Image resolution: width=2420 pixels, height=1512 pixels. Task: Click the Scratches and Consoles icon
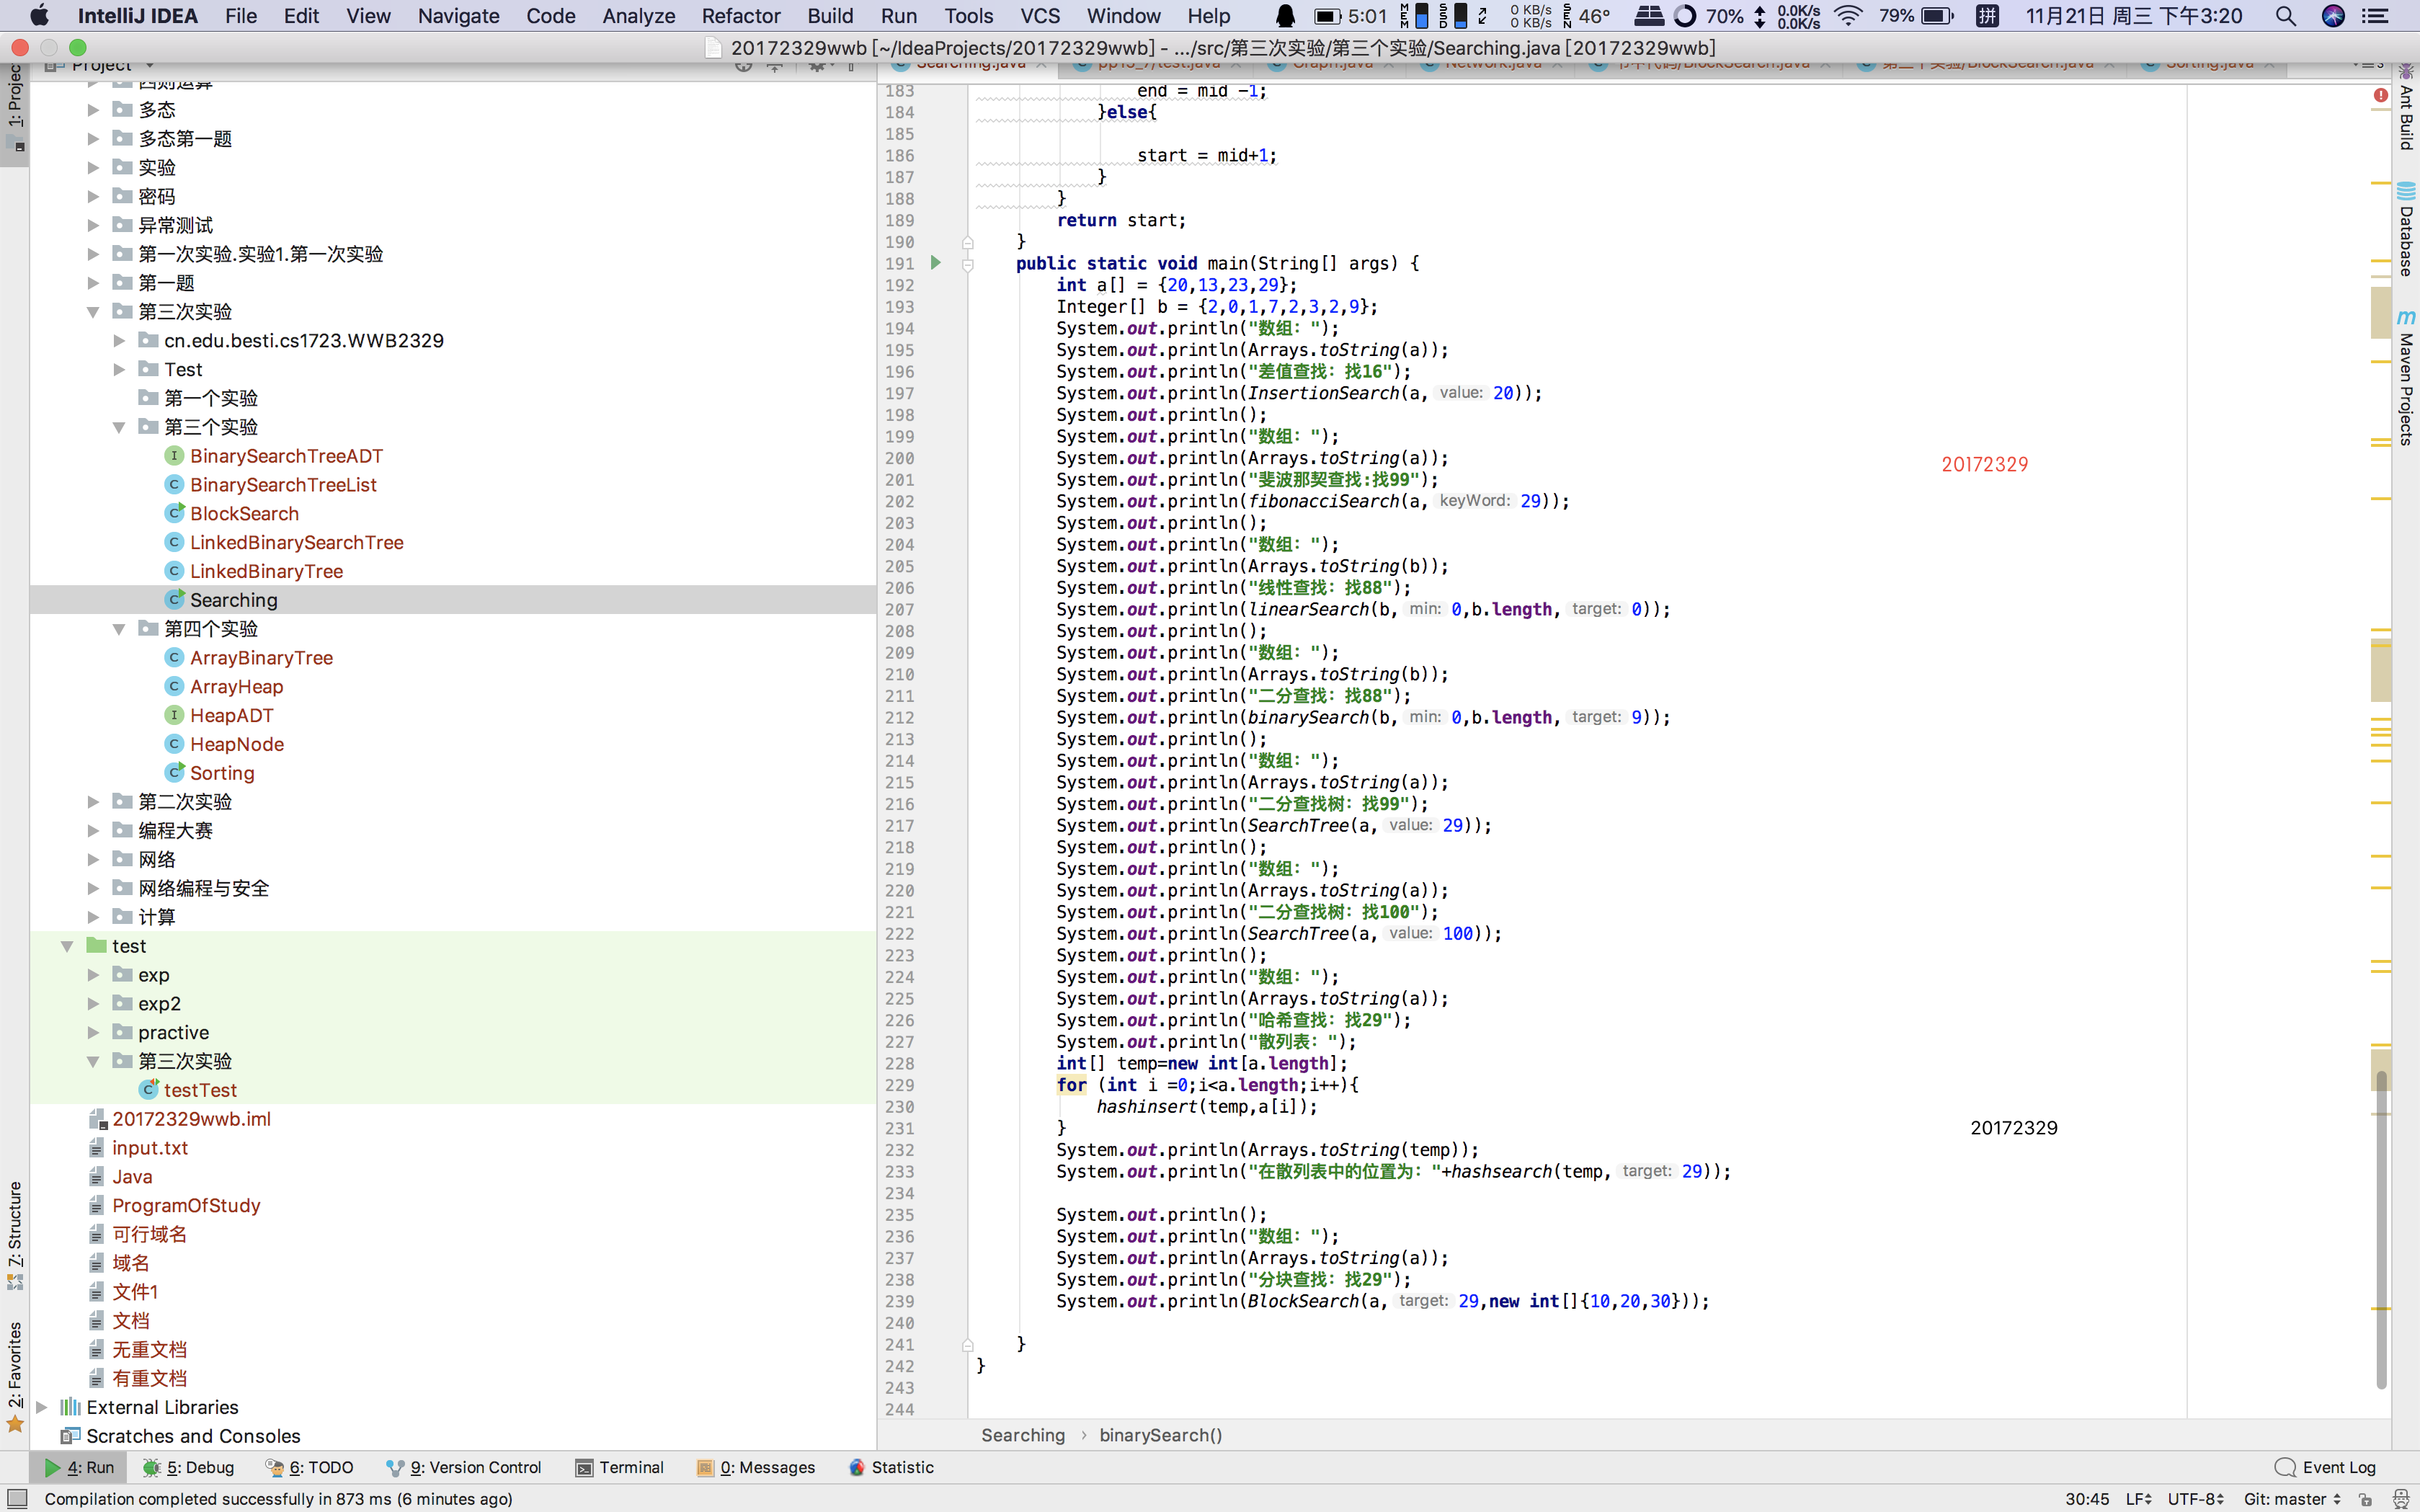[x=70, y=1436]
